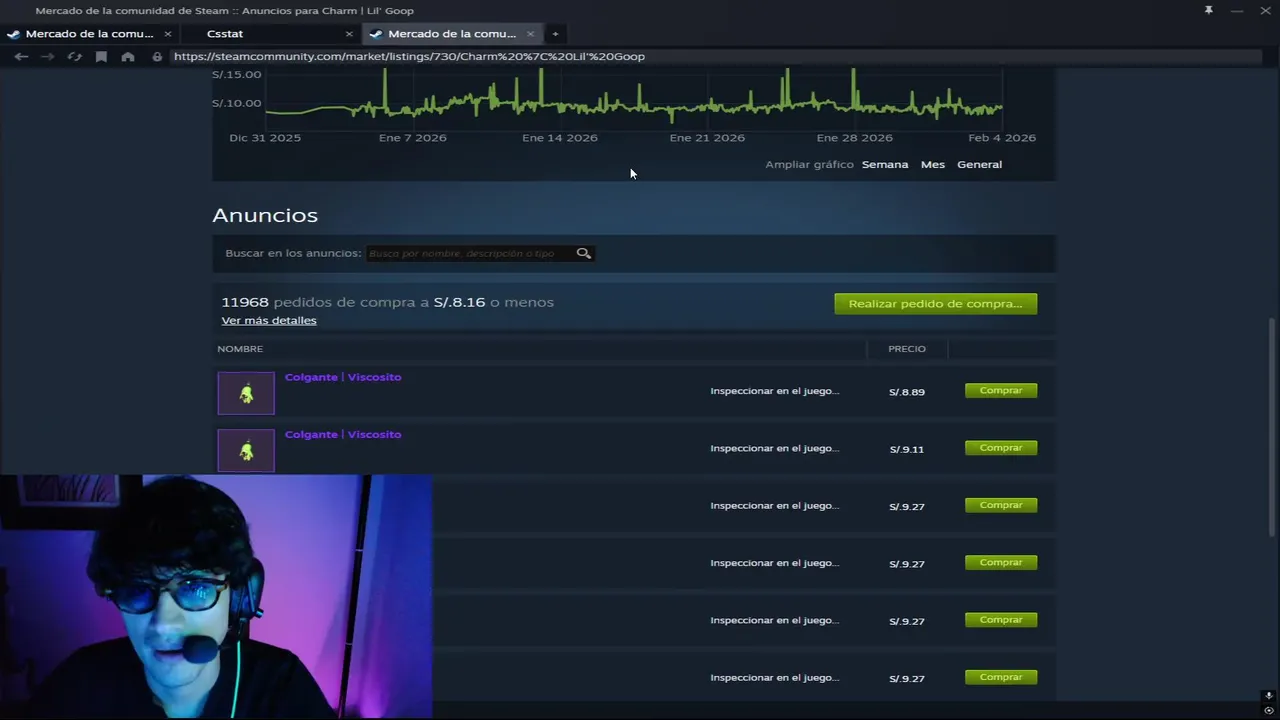Click the Dic 31 2025 graph date label
1280x720 pixels.
coord(265,138)
